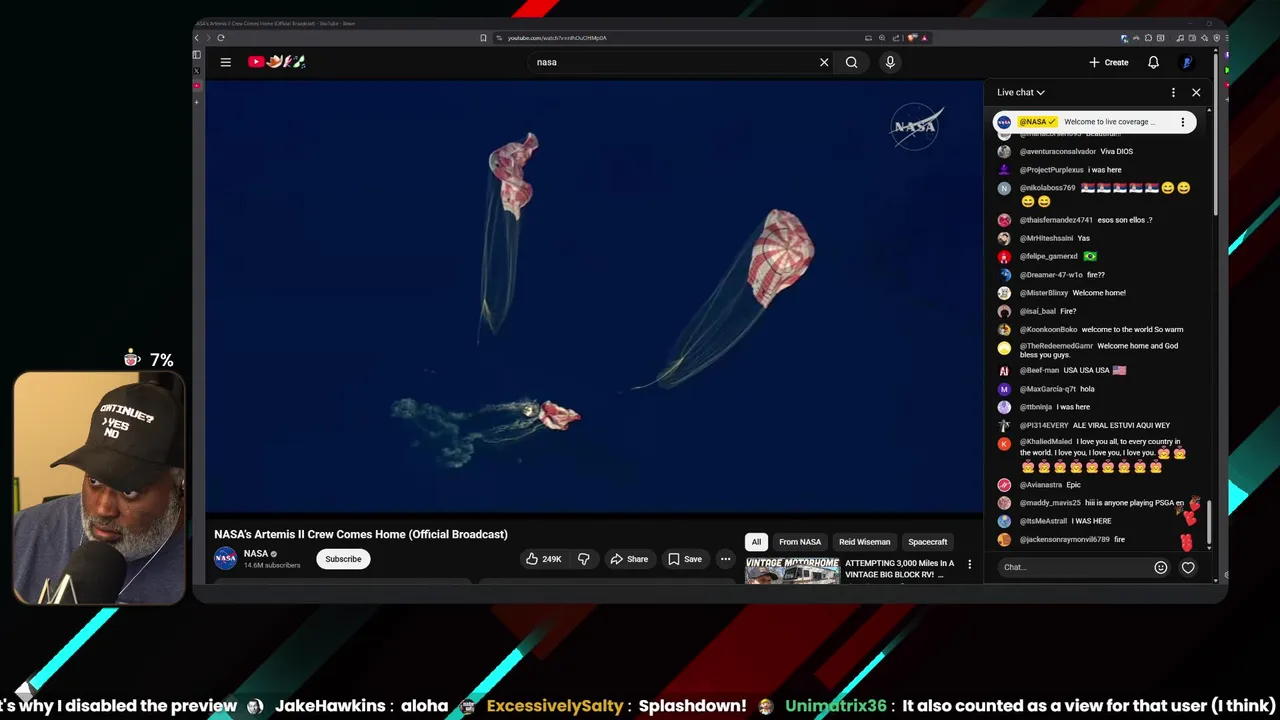
Task: Open live chat options three-dot menu
Action: coord(1173,92)
